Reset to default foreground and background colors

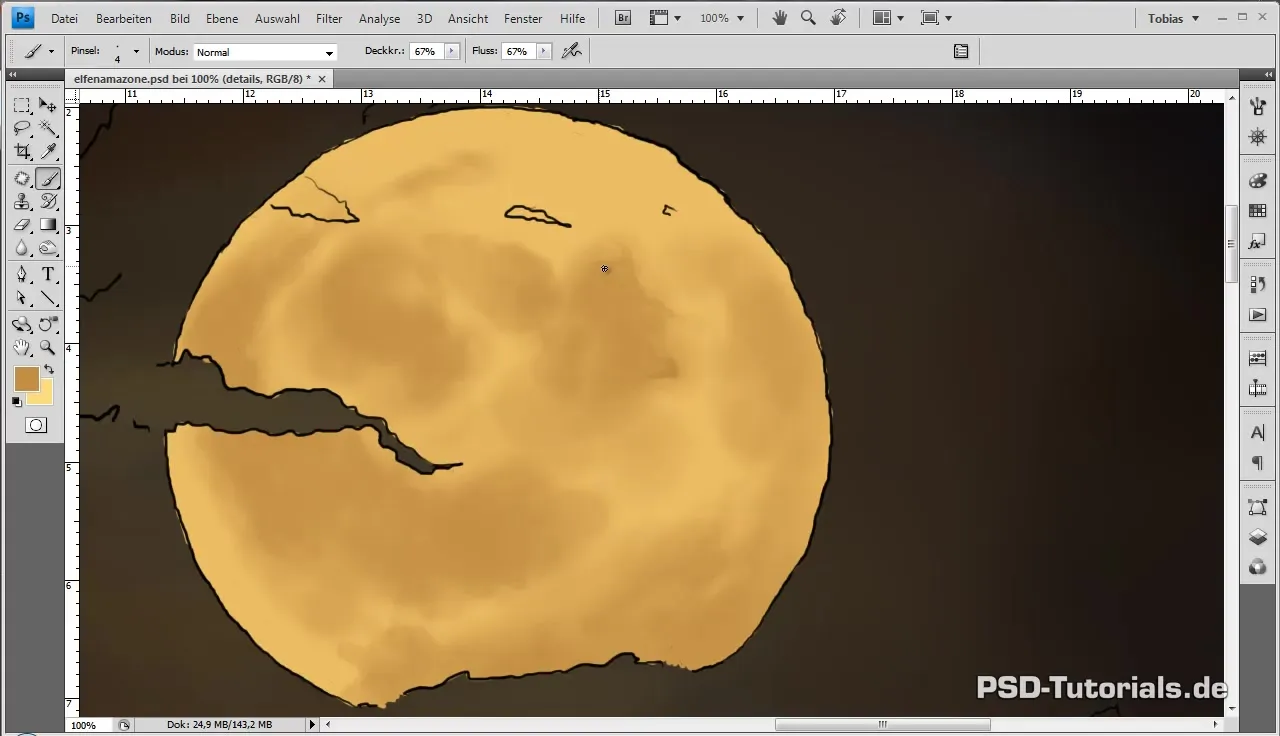(17, 402)
